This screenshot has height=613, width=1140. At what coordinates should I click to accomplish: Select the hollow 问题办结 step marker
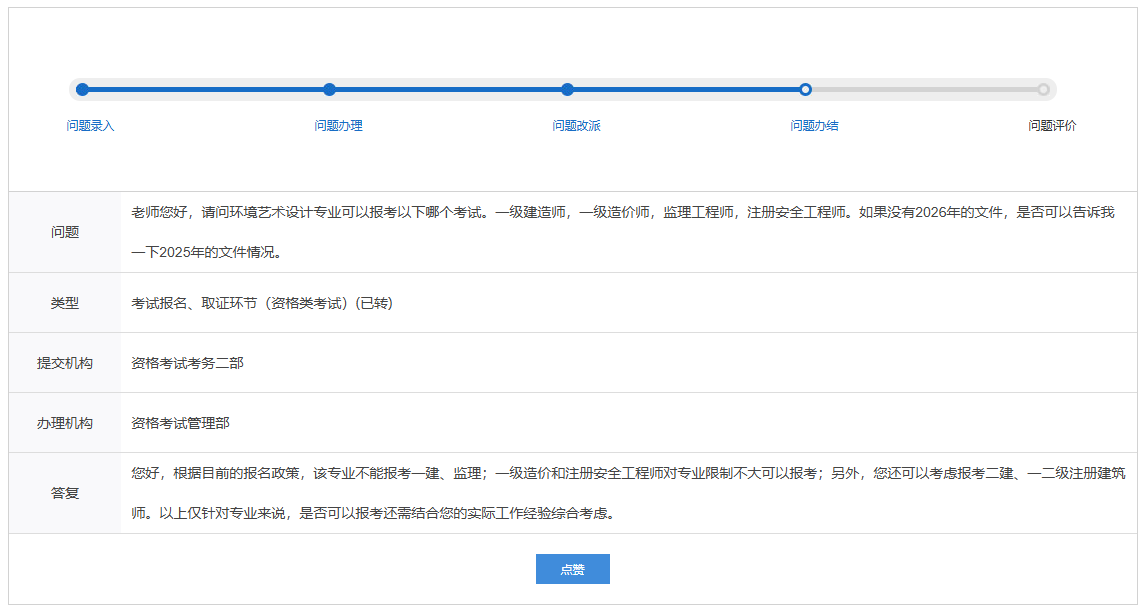[x=805, y=90]
